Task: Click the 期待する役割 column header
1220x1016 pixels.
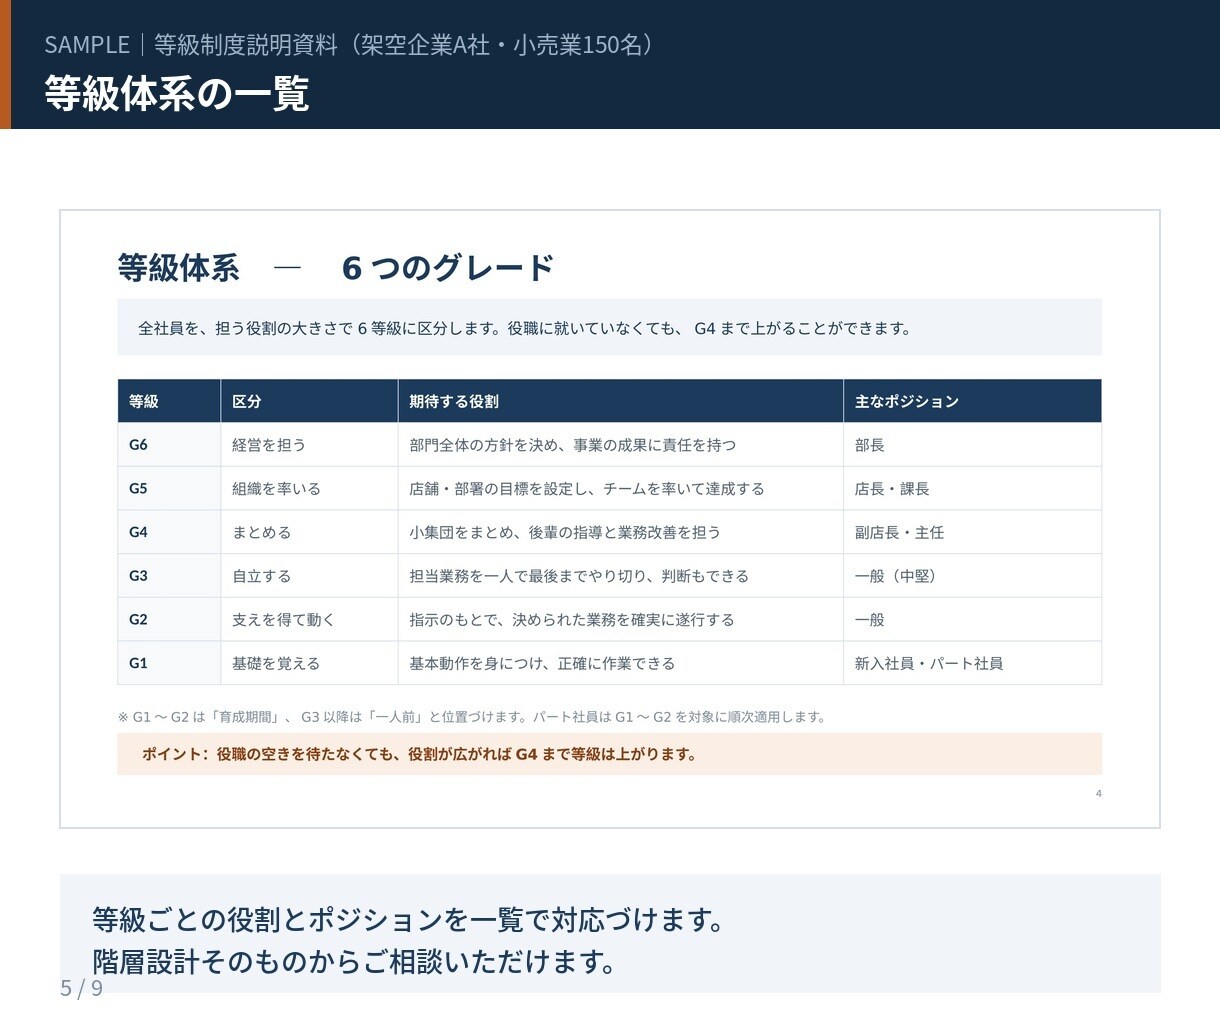Action: click(x=620, y=401)
